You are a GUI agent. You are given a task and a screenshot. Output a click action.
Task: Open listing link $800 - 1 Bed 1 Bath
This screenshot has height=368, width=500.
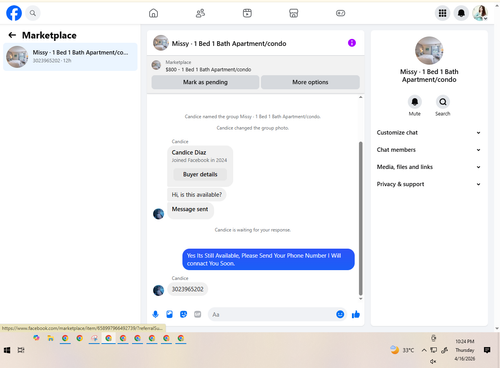click(208, 70)
